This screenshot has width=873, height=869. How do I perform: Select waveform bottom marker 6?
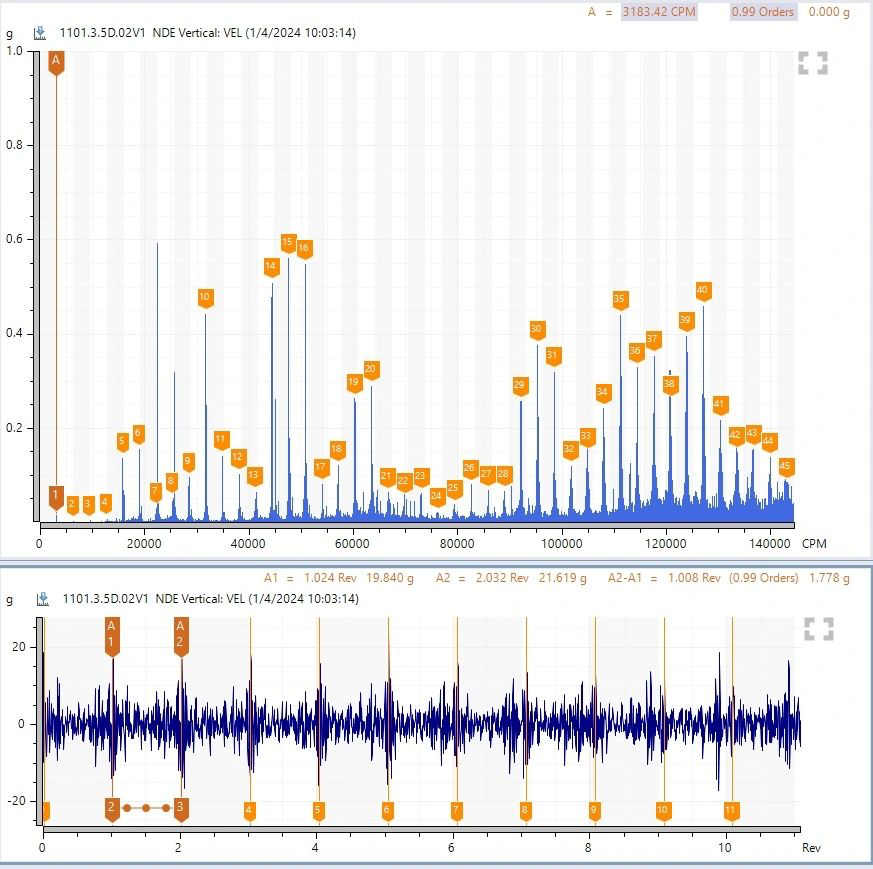(388, 811)
